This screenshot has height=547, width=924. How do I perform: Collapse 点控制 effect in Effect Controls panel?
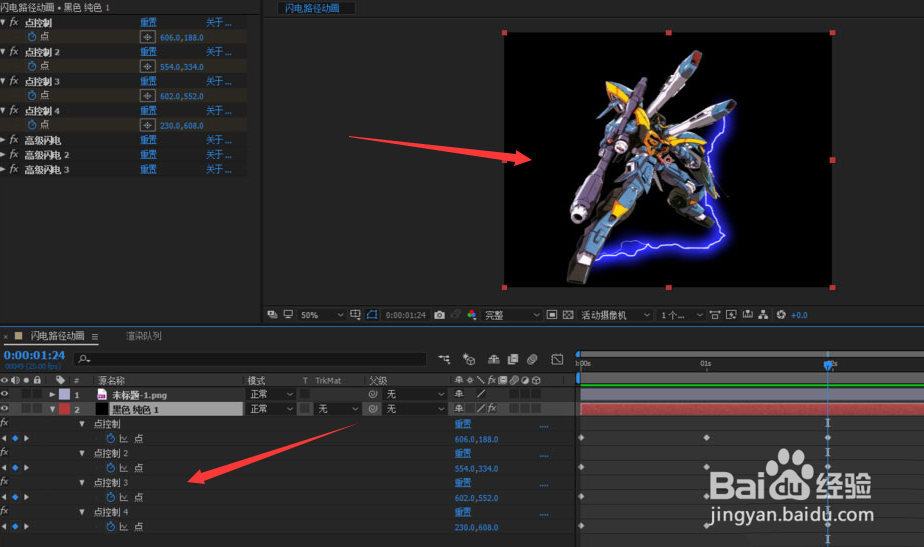point(3,22)
